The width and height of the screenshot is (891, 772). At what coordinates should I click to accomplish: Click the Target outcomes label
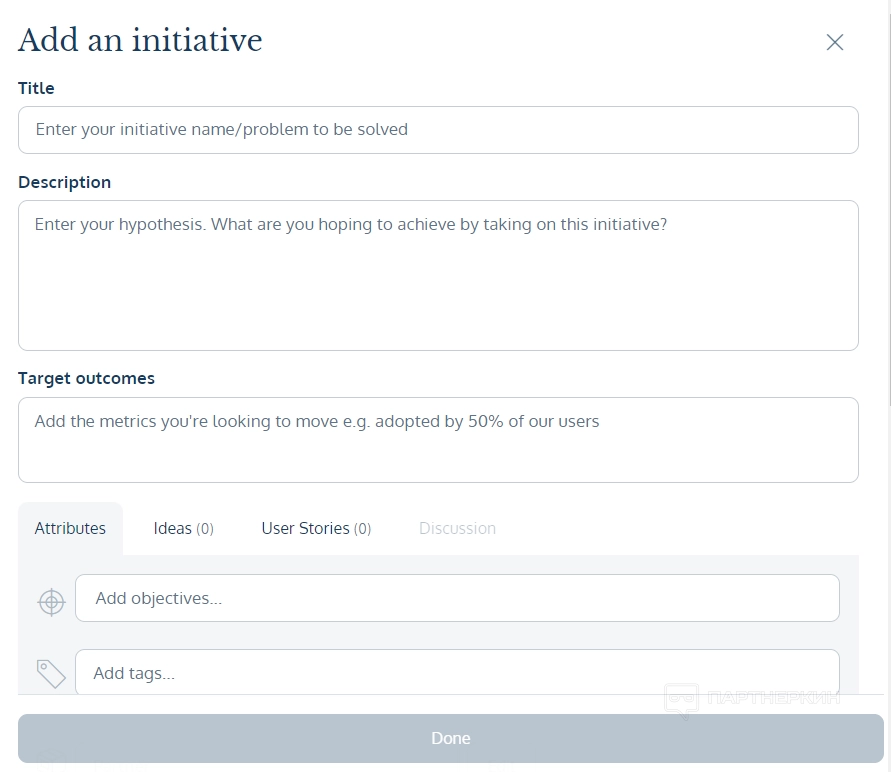click(x=86, y=378)
